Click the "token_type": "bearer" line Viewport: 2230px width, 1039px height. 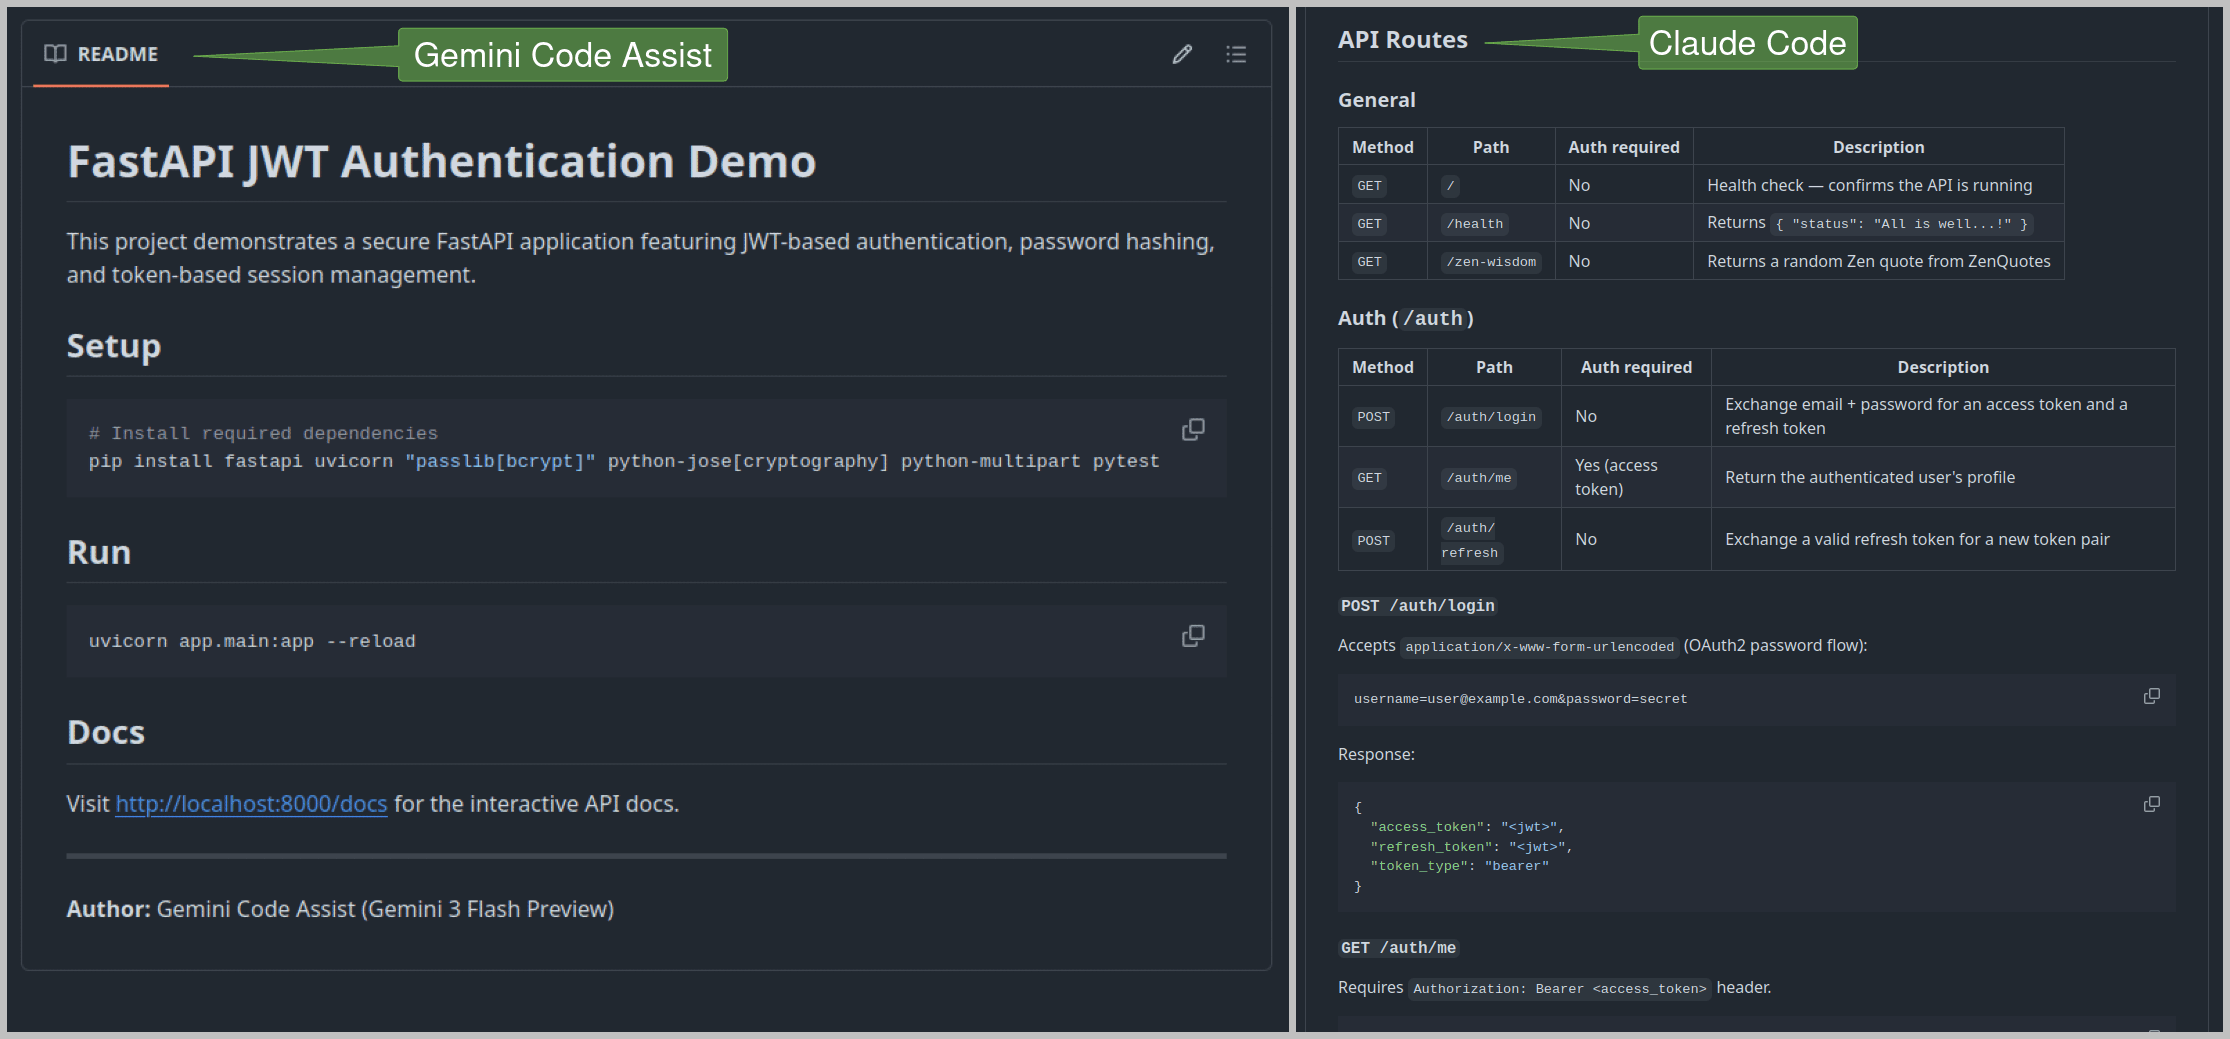coord(1459,866)
